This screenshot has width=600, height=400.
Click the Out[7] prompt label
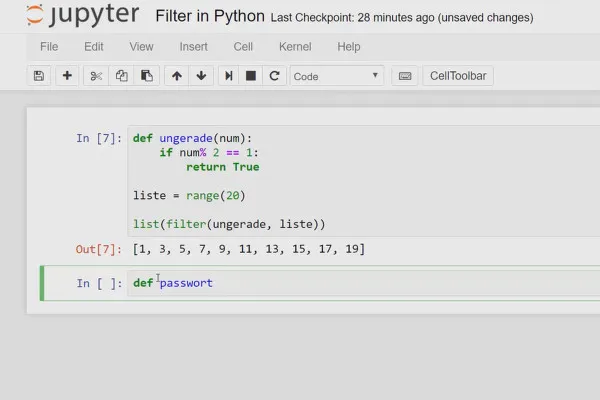[x=99, y=249]
